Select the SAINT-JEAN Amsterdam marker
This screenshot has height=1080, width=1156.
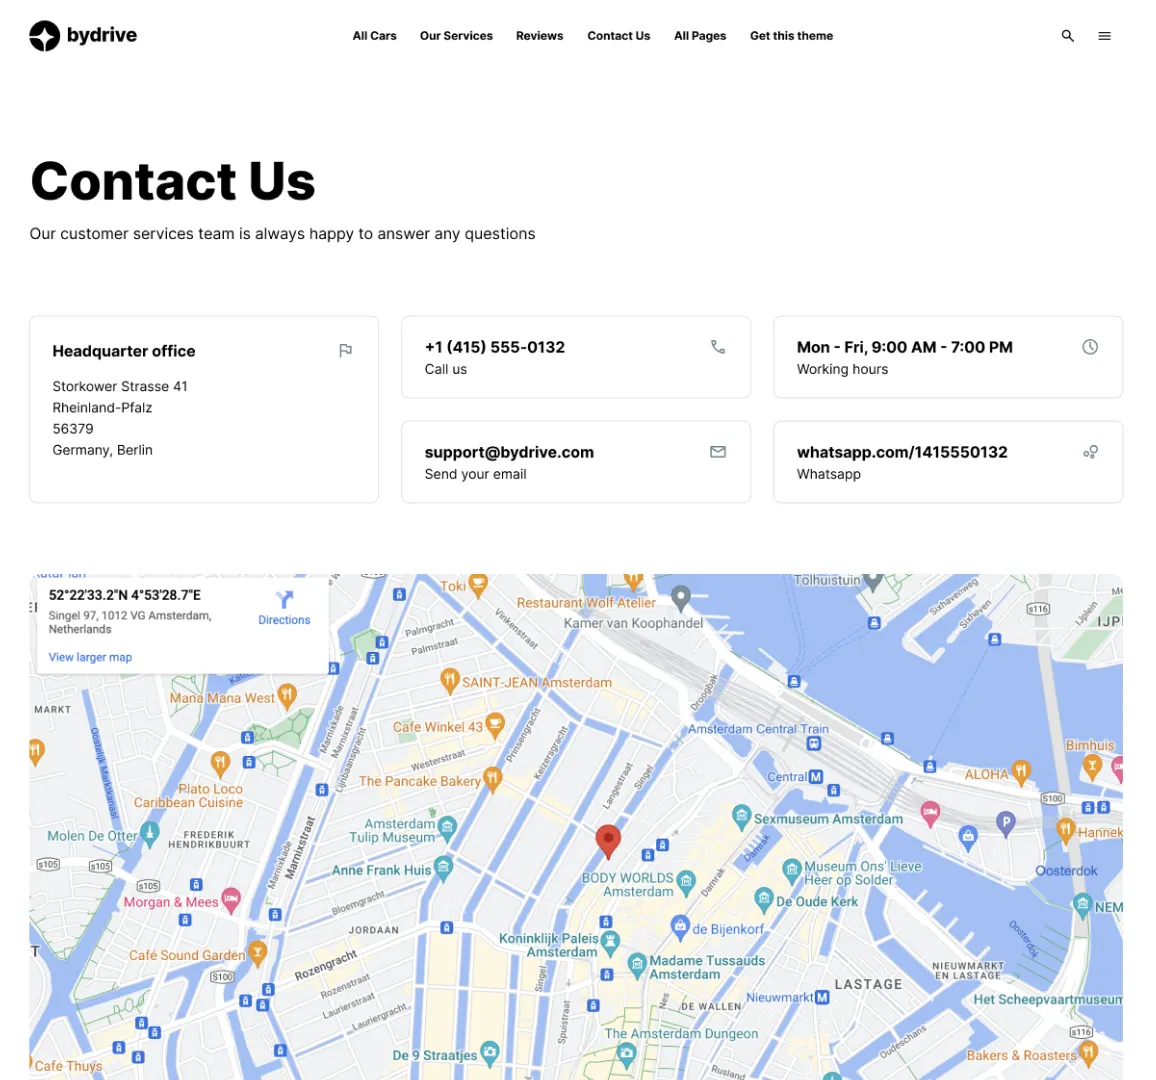(x=449, y=680)
